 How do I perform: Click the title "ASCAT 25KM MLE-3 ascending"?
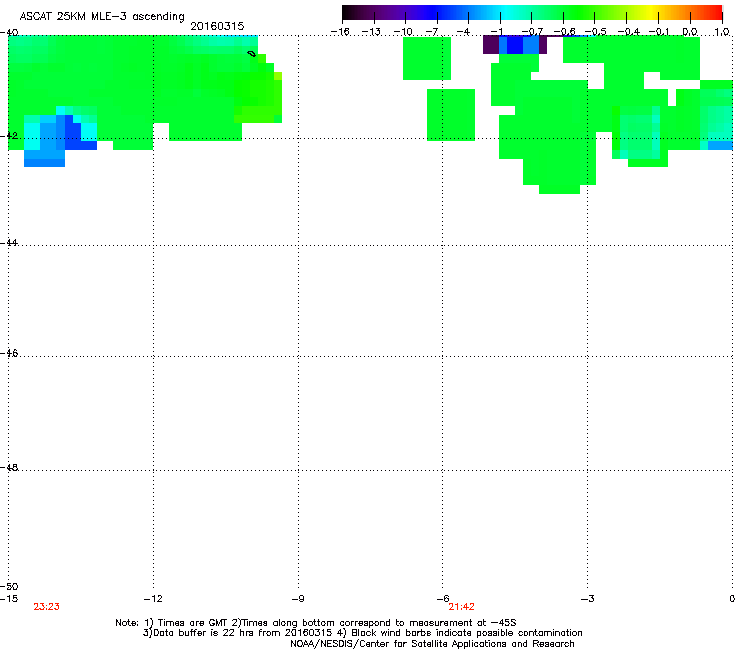(102, 17)
